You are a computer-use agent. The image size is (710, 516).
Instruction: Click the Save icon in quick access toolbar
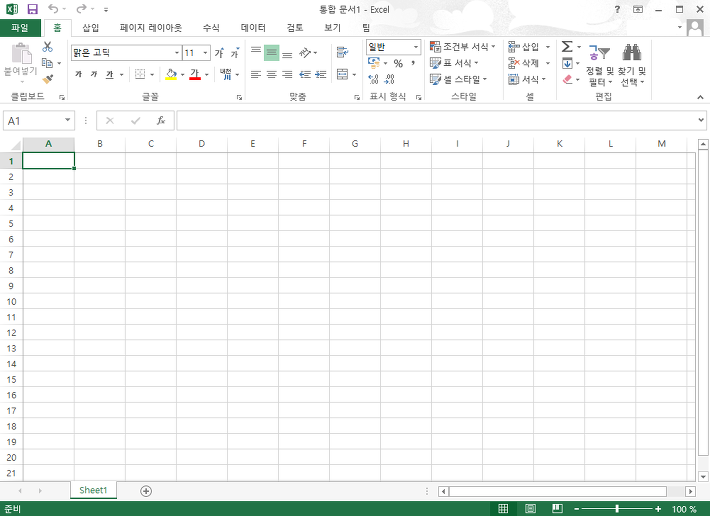coord(33,9)
